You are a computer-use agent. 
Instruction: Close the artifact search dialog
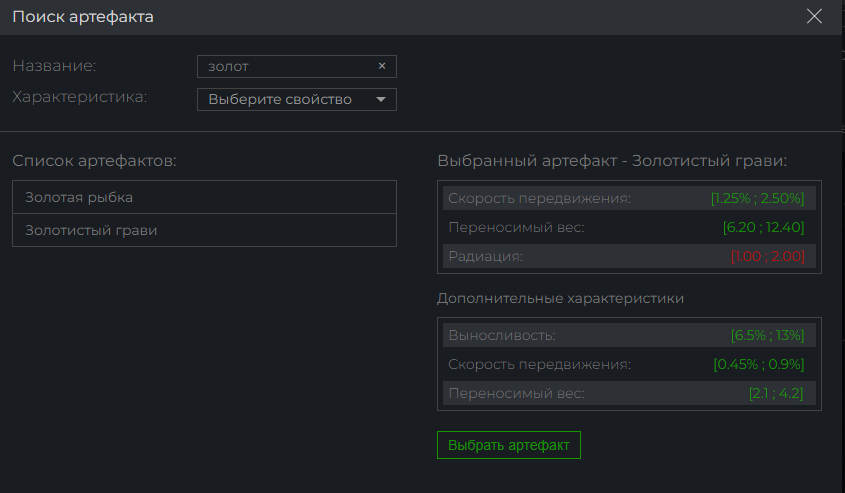pyautogui.click(x=814, y=16)
